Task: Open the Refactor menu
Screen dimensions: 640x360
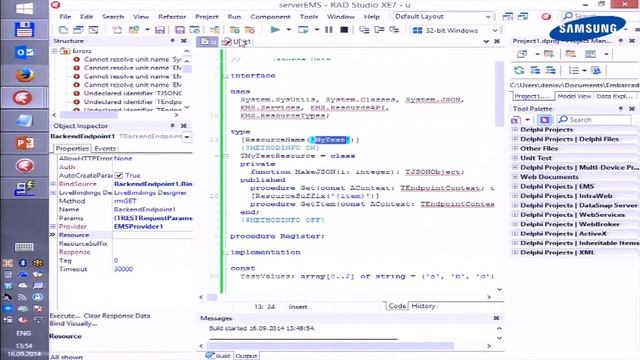Action: coord(172,17)
